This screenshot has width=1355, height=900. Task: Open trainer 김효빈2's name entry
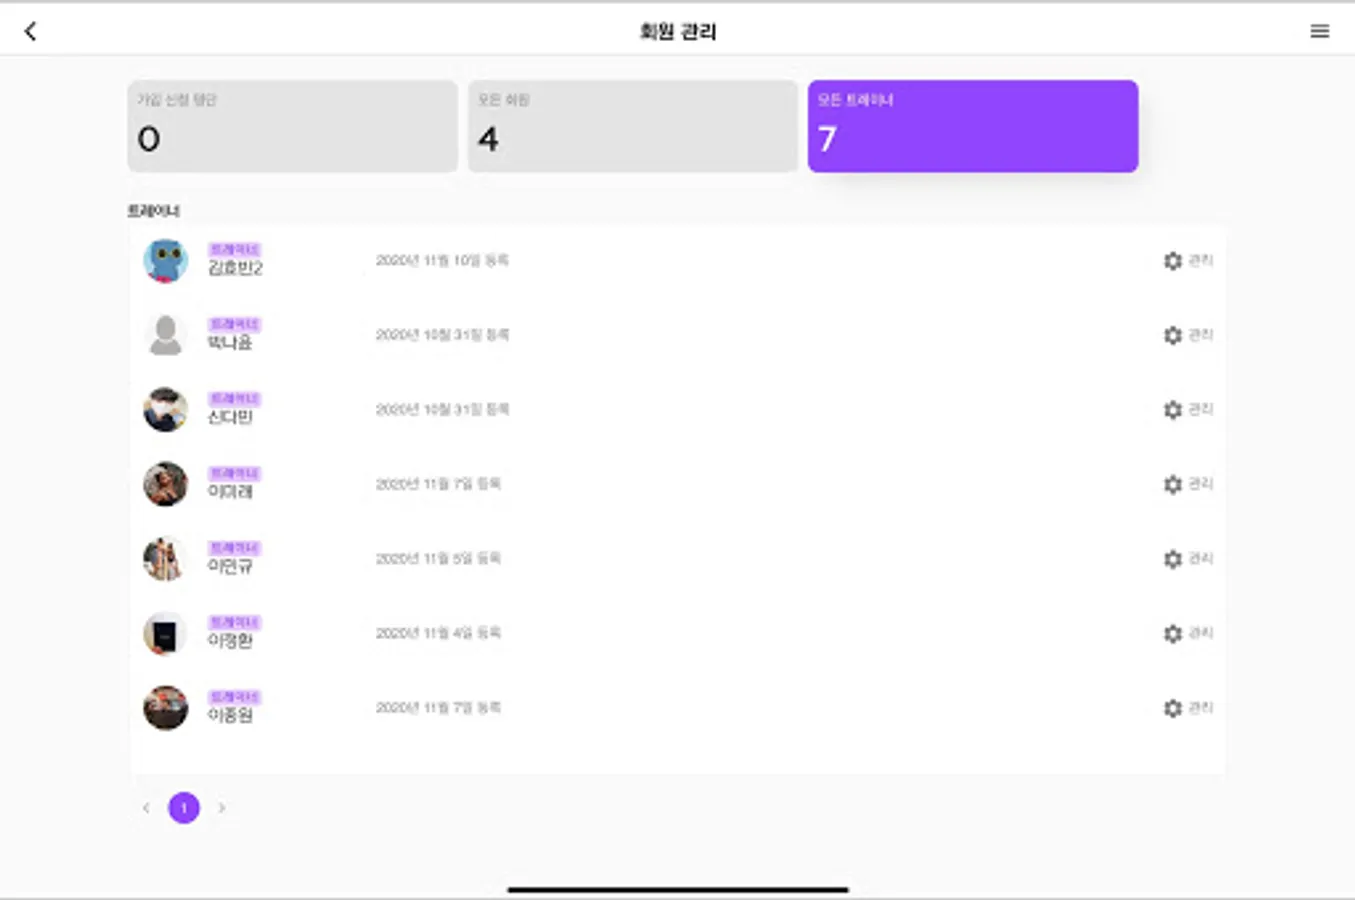(x=235, y=268)
